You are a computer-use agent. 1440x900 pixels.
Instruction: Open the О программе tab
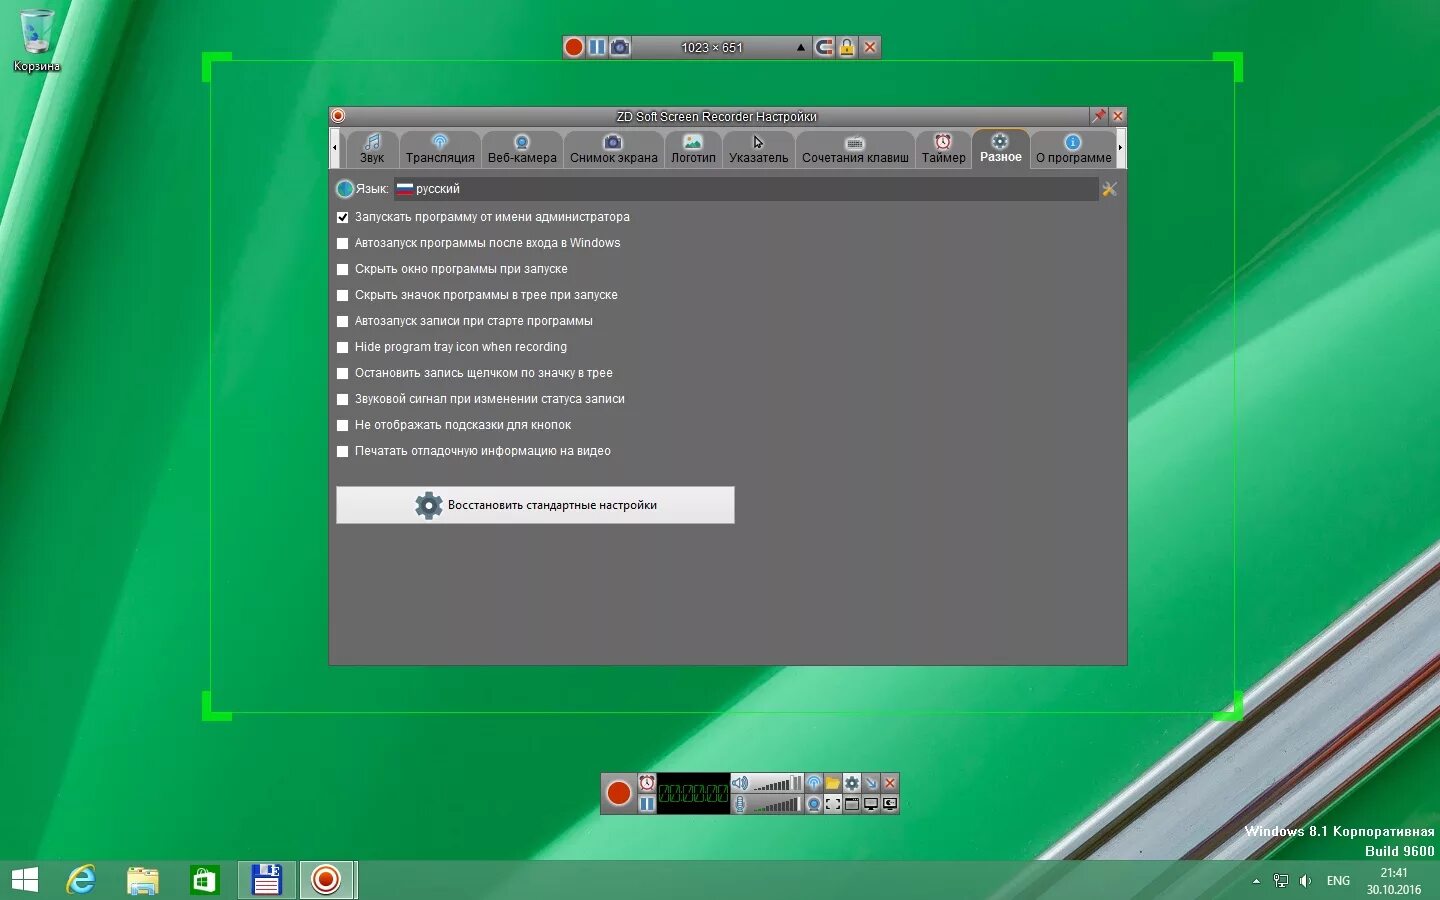point(1073,149)
